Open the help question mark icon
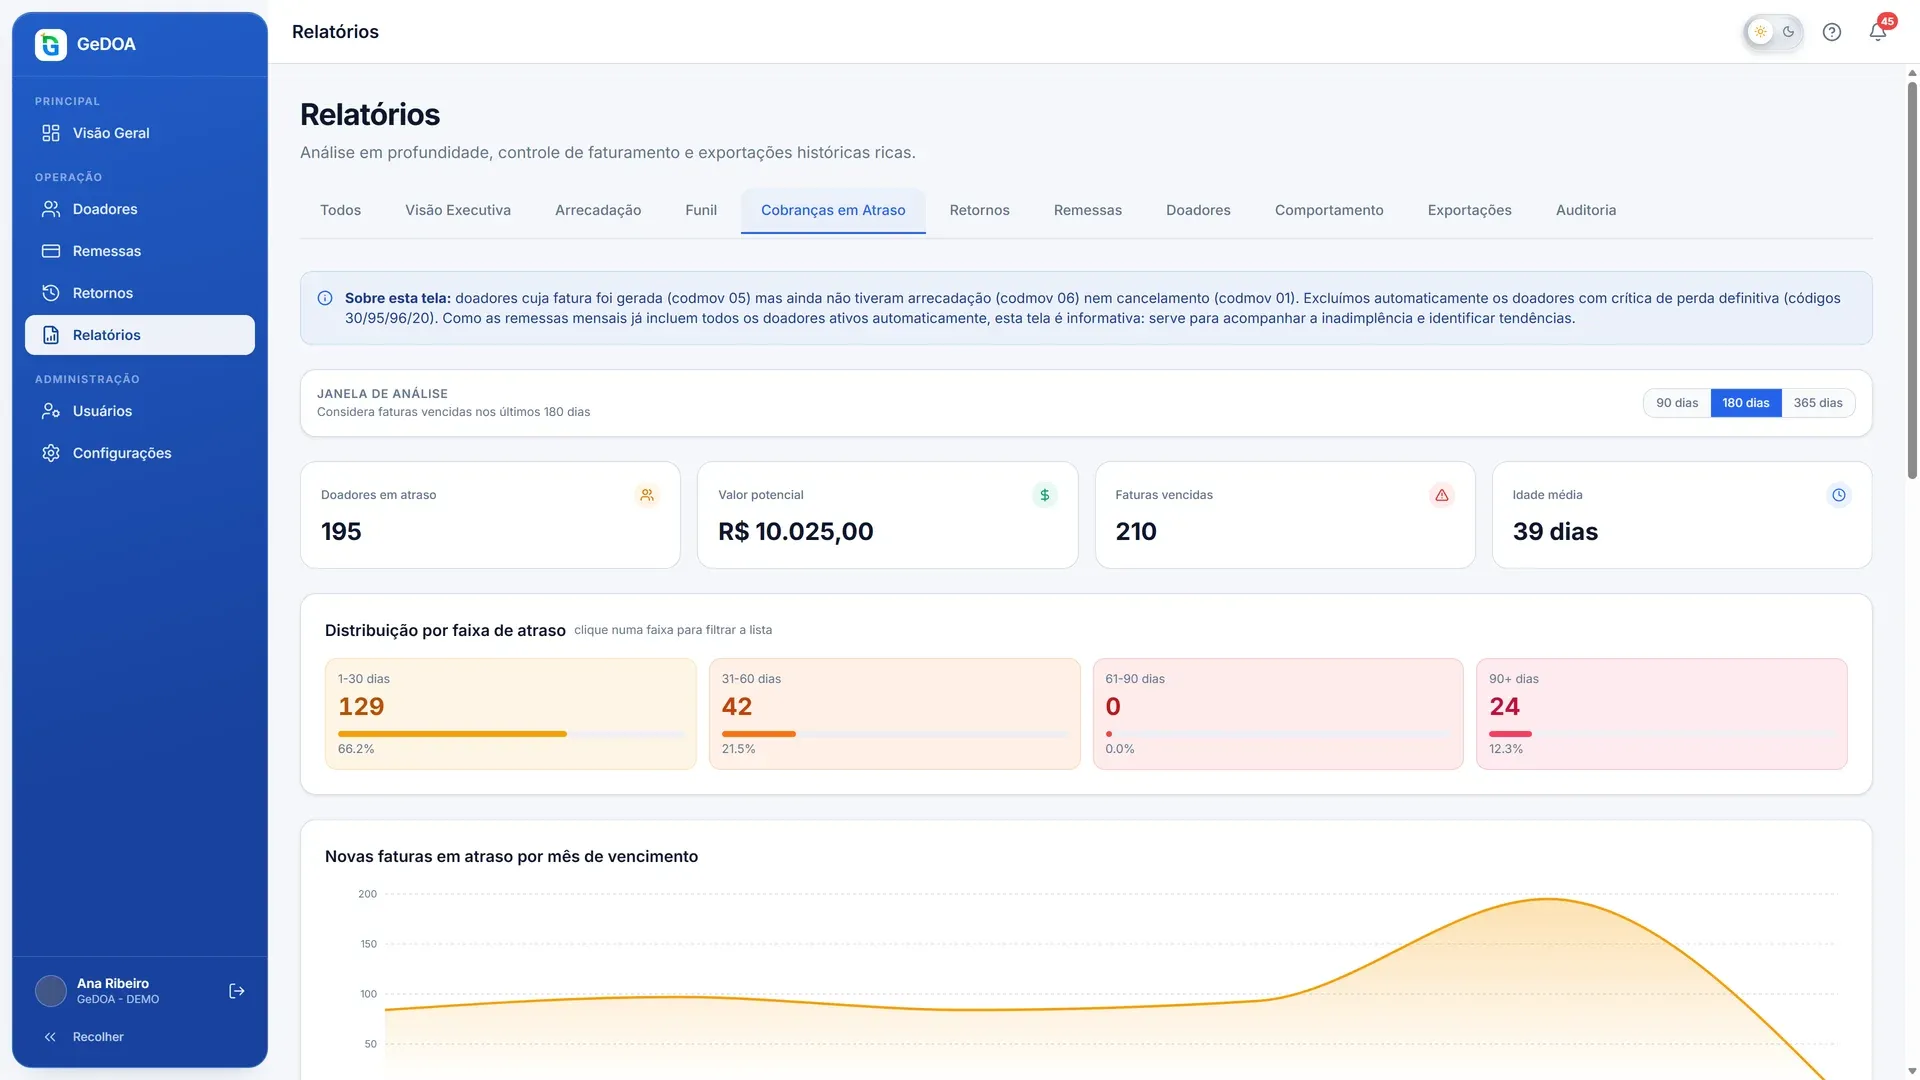 click(1831, 32)
